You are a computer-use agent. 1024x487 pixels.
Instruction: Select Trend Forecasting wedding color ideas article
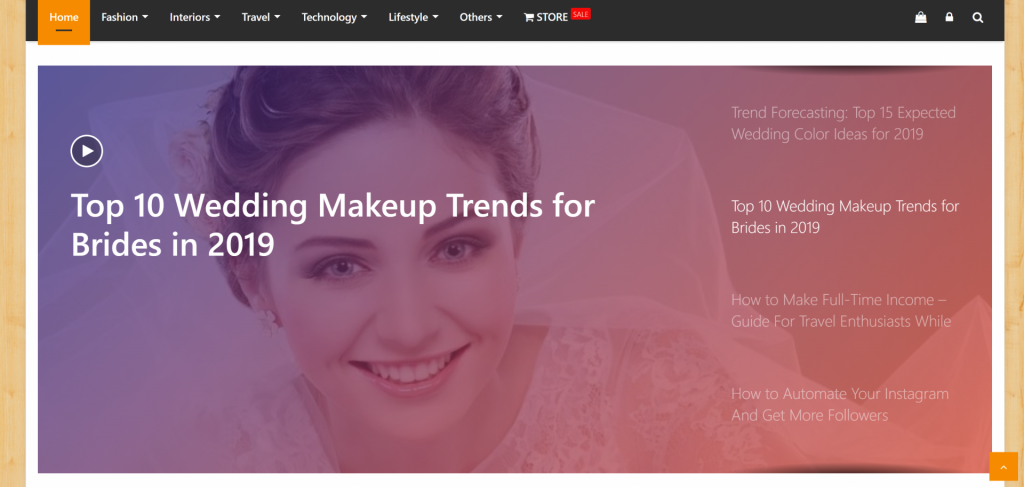[x=843, y=123]
